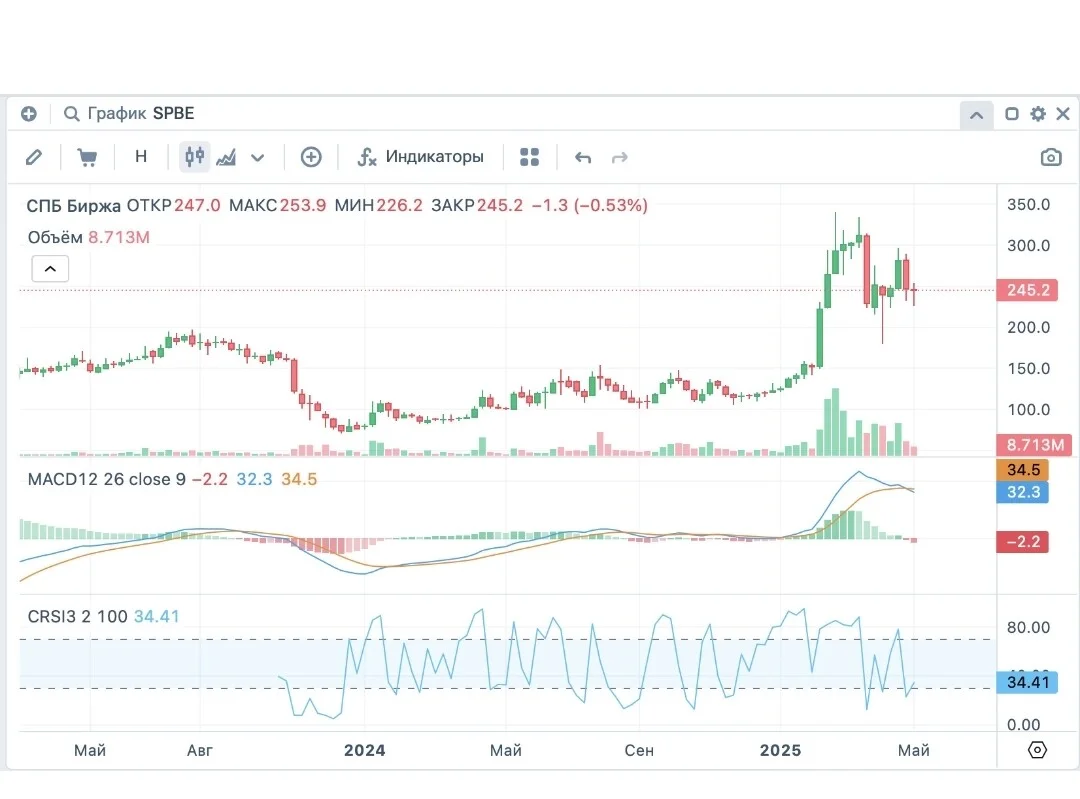This screenshot has width=1080, height=799.
Task: Click the add comparison plus circle icon
Action: (x=311, y=157)
